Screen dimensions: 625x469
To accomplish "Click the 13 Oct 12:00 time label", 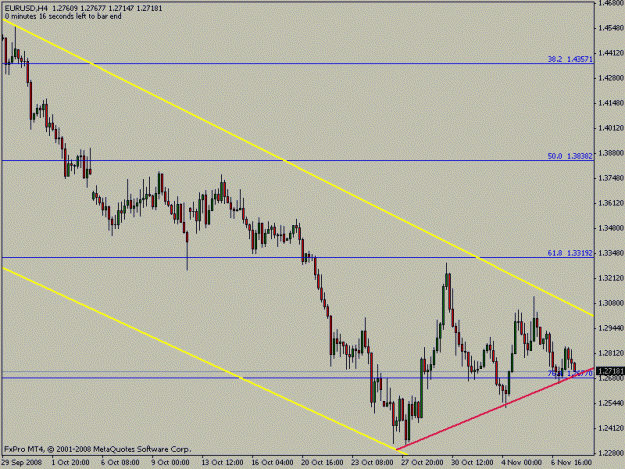I will [222, 463].
